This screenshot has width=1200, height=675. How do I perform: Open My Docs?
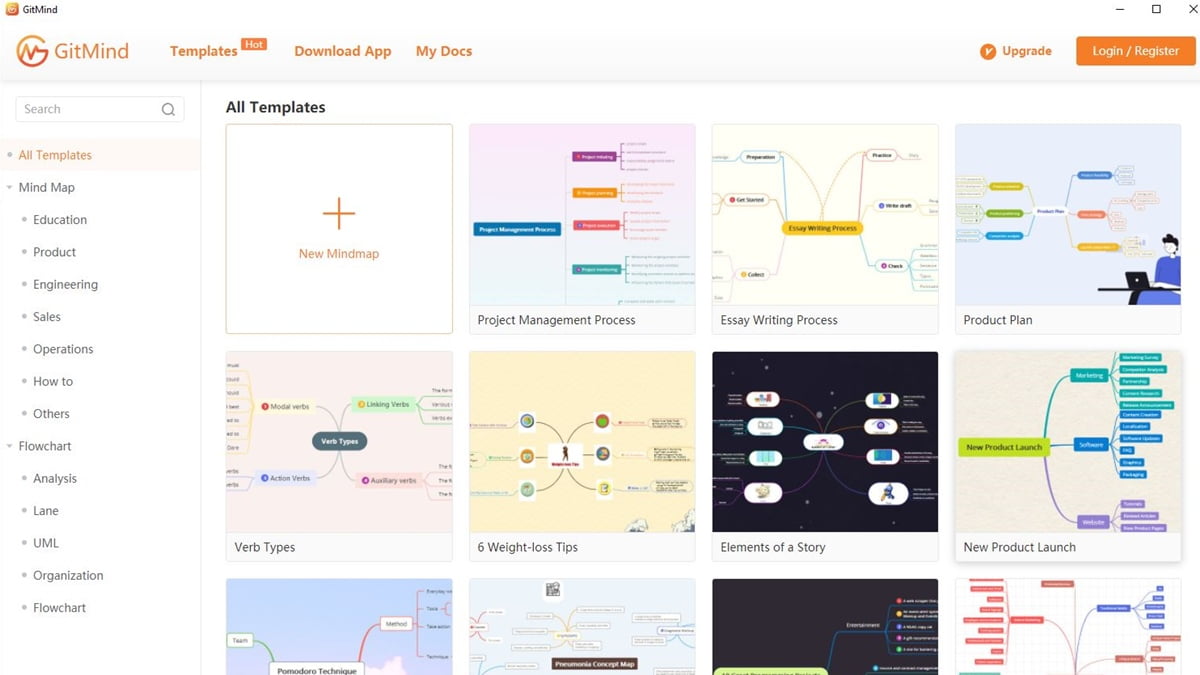coord(443,51)
